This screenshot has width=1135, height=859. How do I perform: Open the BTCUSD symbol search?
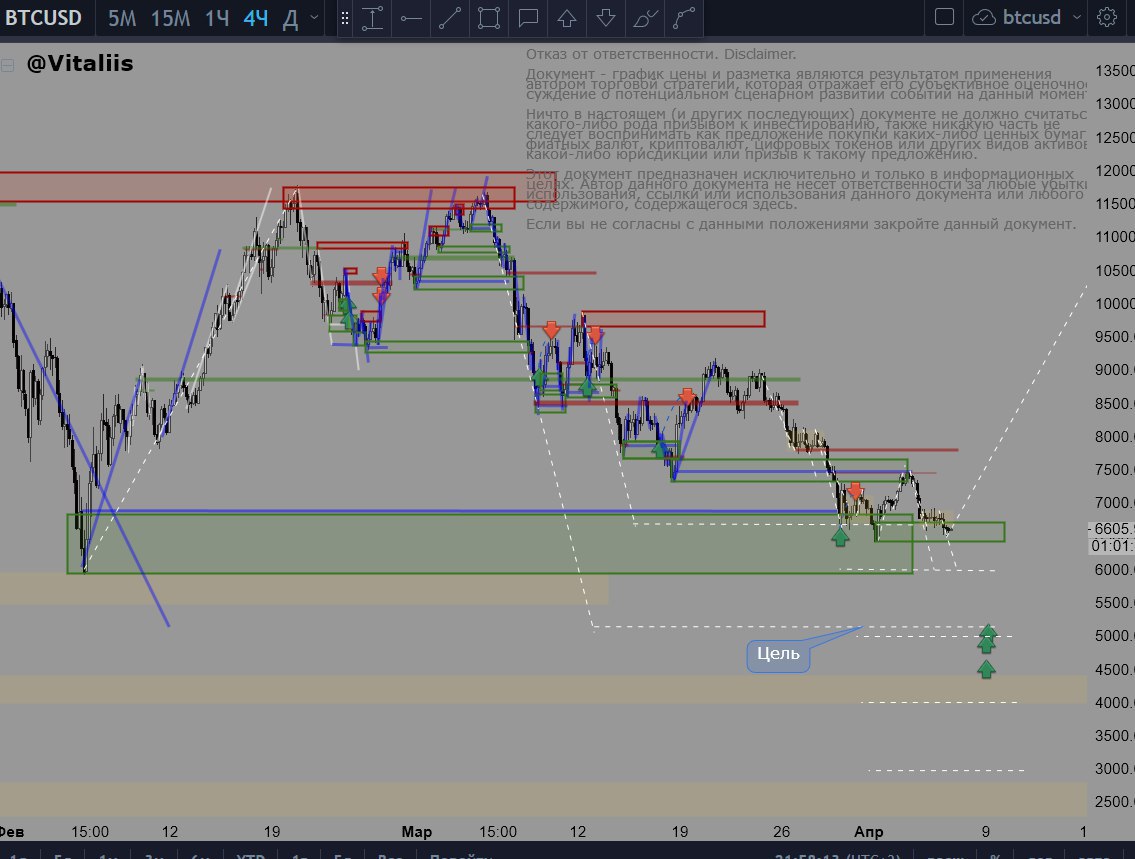pyautogui.click(x=43, y=17)
